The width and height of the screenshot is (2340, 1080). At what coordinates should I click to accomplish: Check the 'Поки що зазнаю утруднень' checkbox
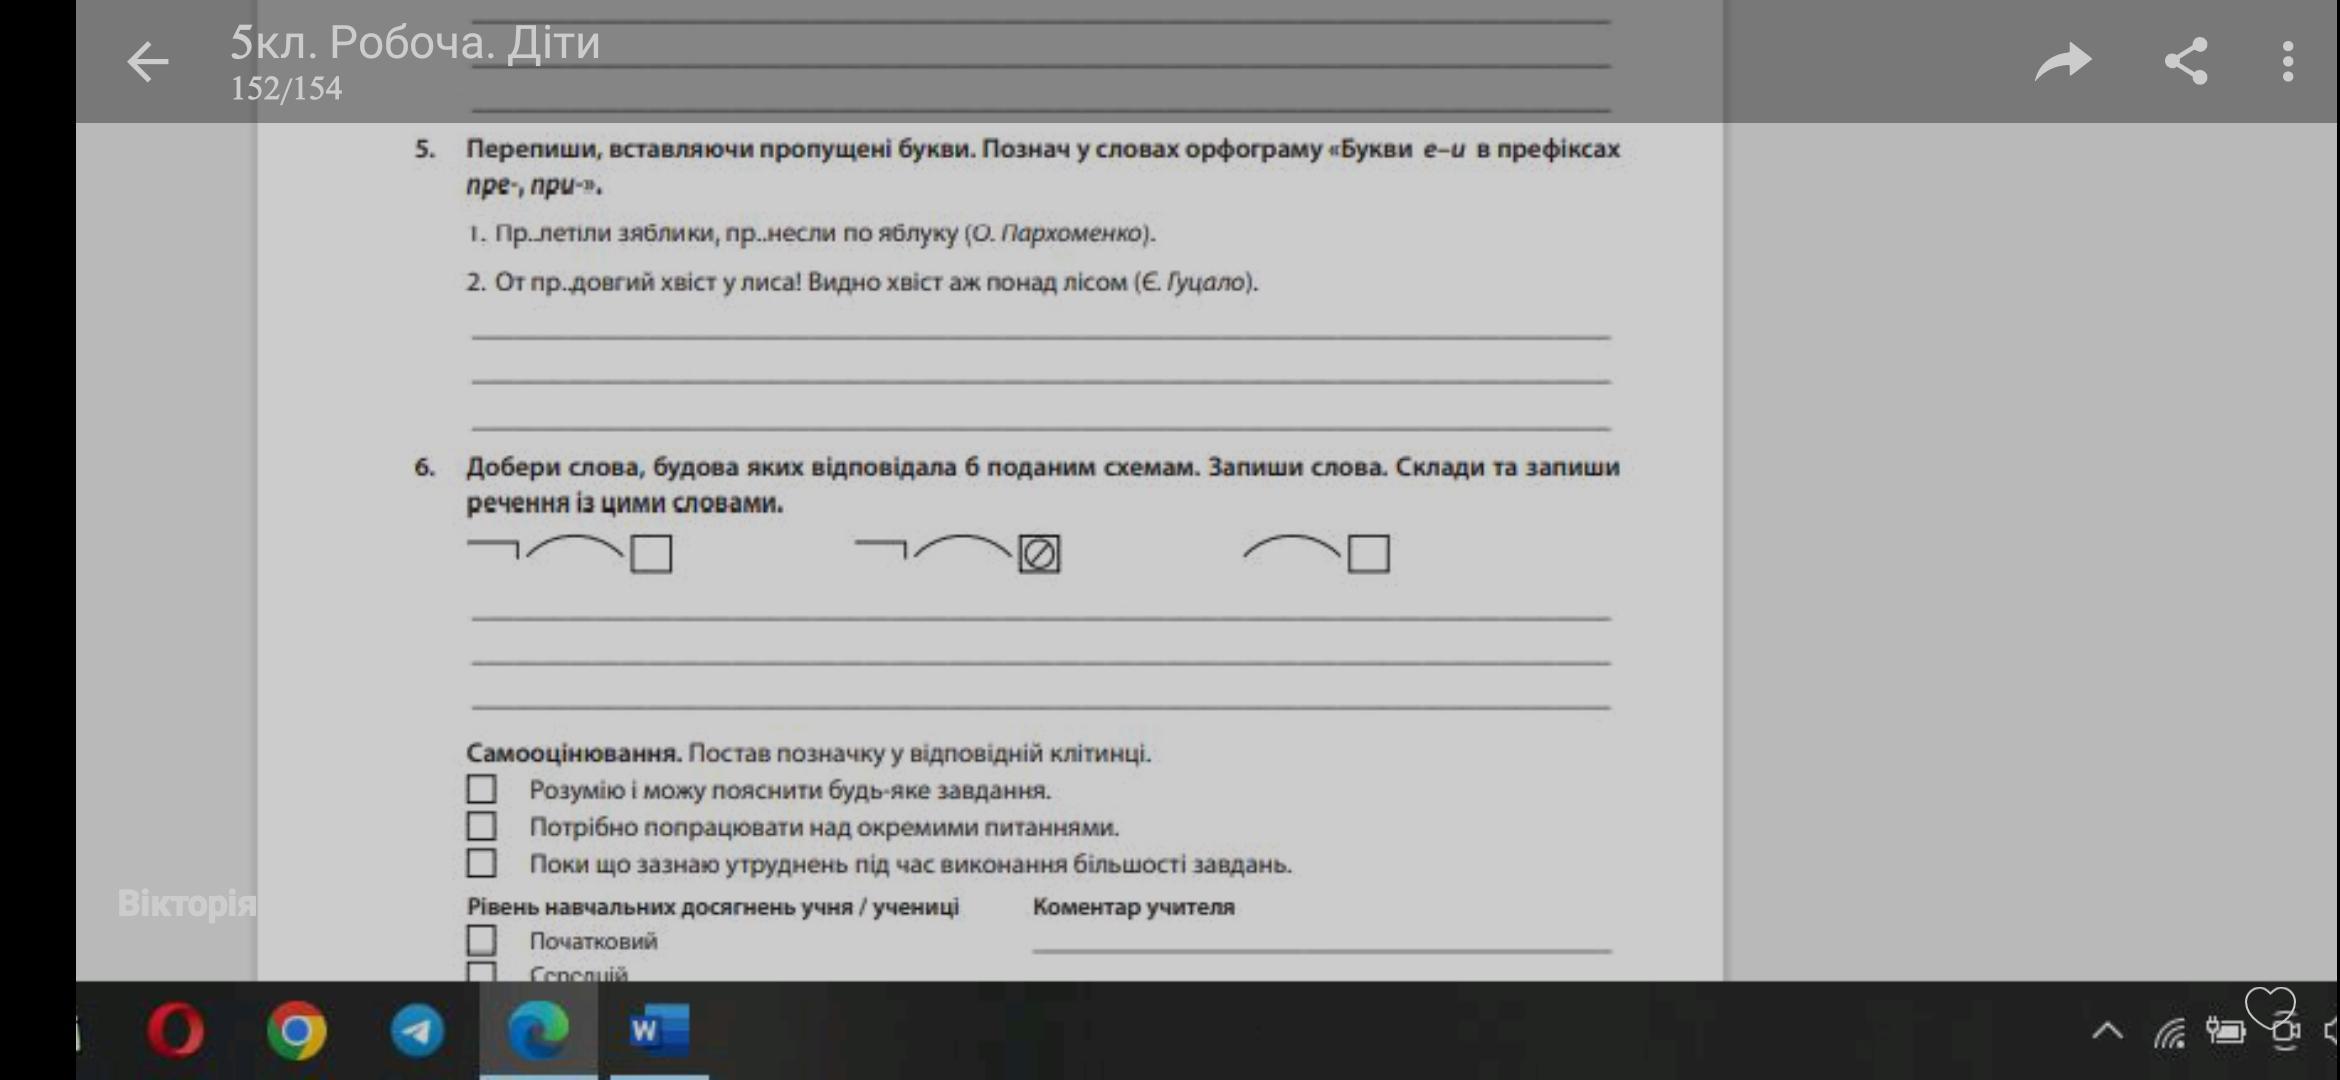(x=481, y=863)
